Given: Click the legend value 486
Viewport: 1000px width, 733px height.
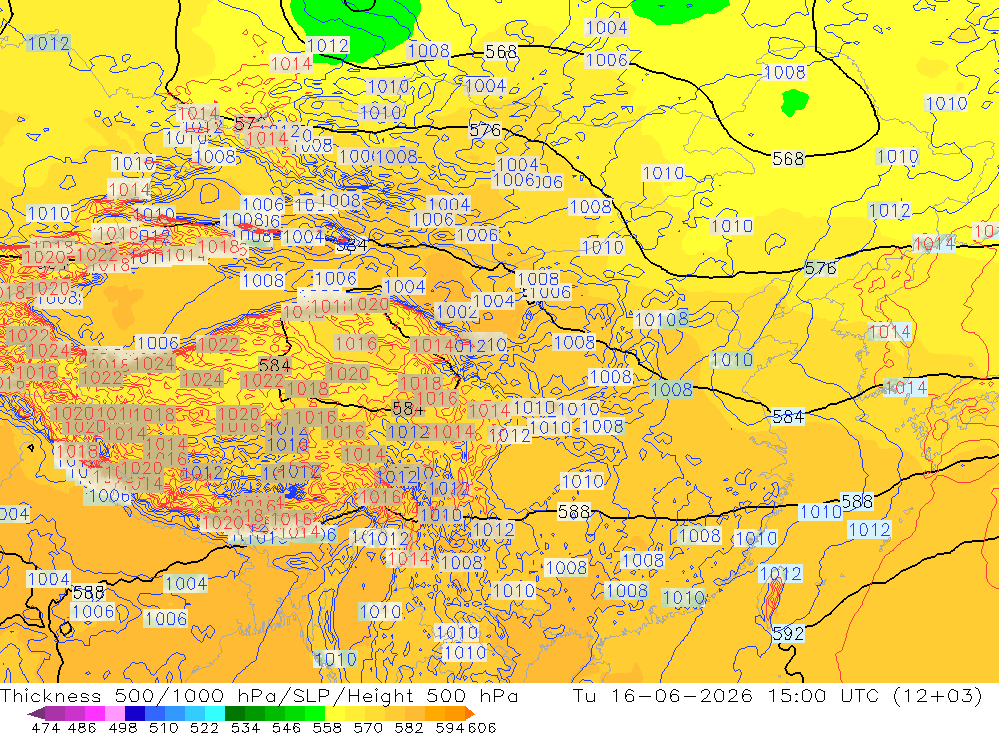Looking at the screenshot, I should click(x=82, y=727).
